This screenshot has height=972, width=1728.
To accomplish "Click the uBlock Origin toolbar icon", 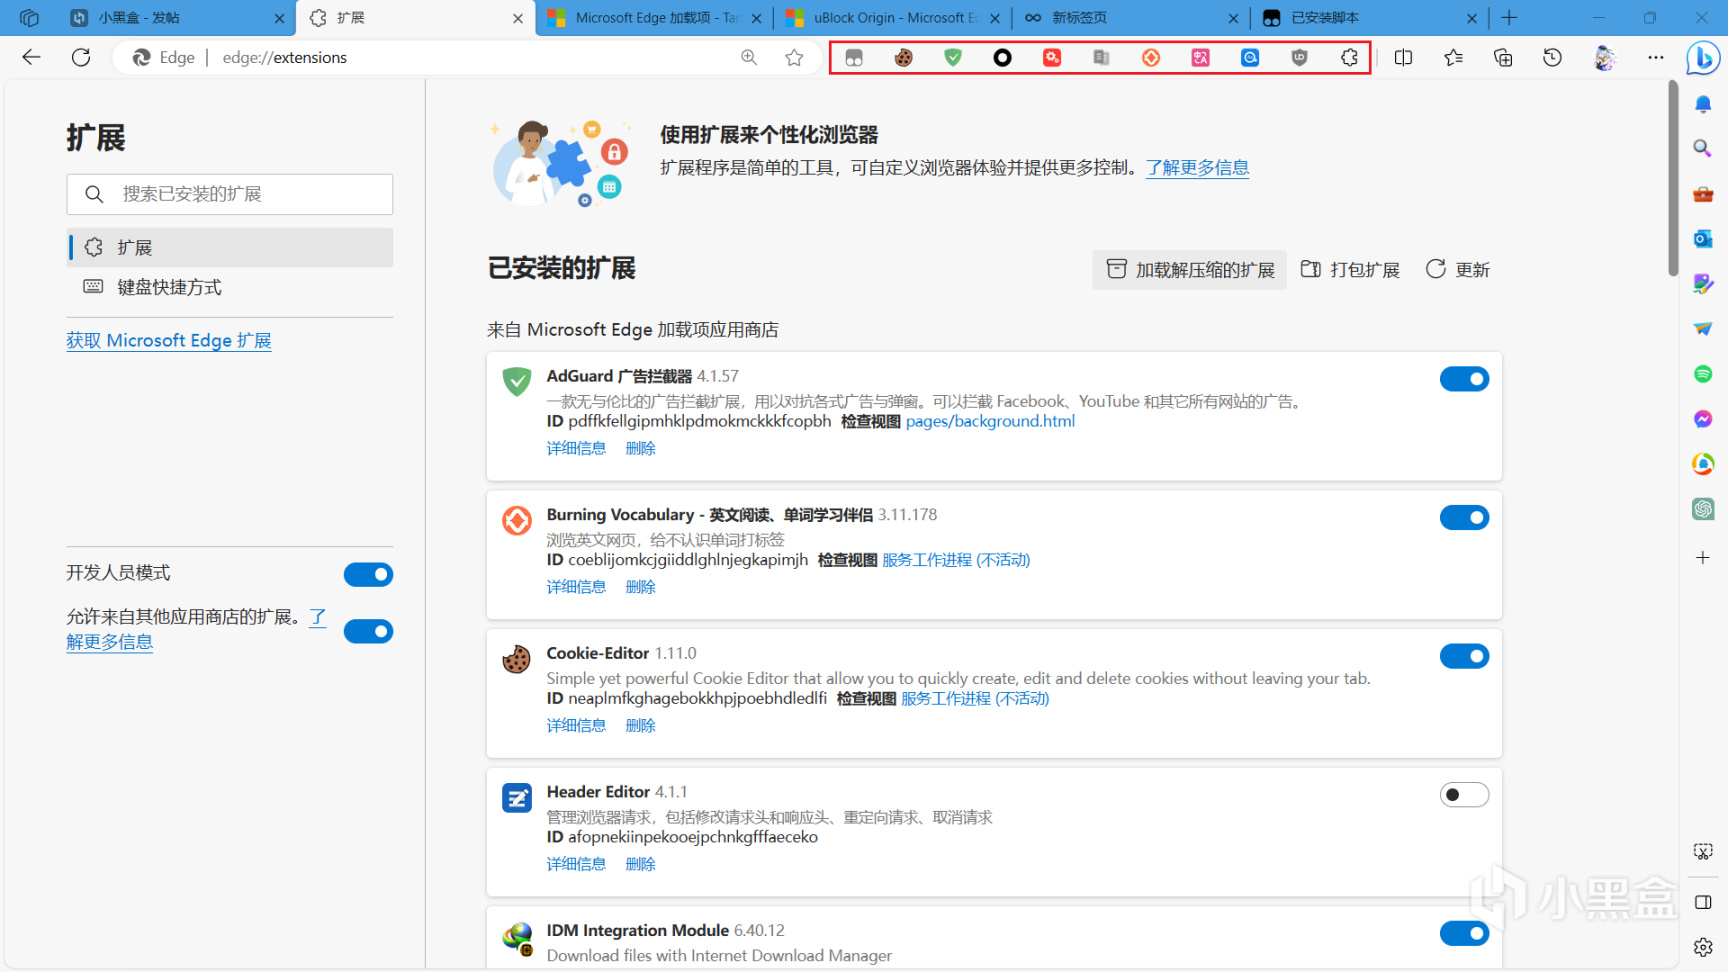I will (x=1299, y=58).
